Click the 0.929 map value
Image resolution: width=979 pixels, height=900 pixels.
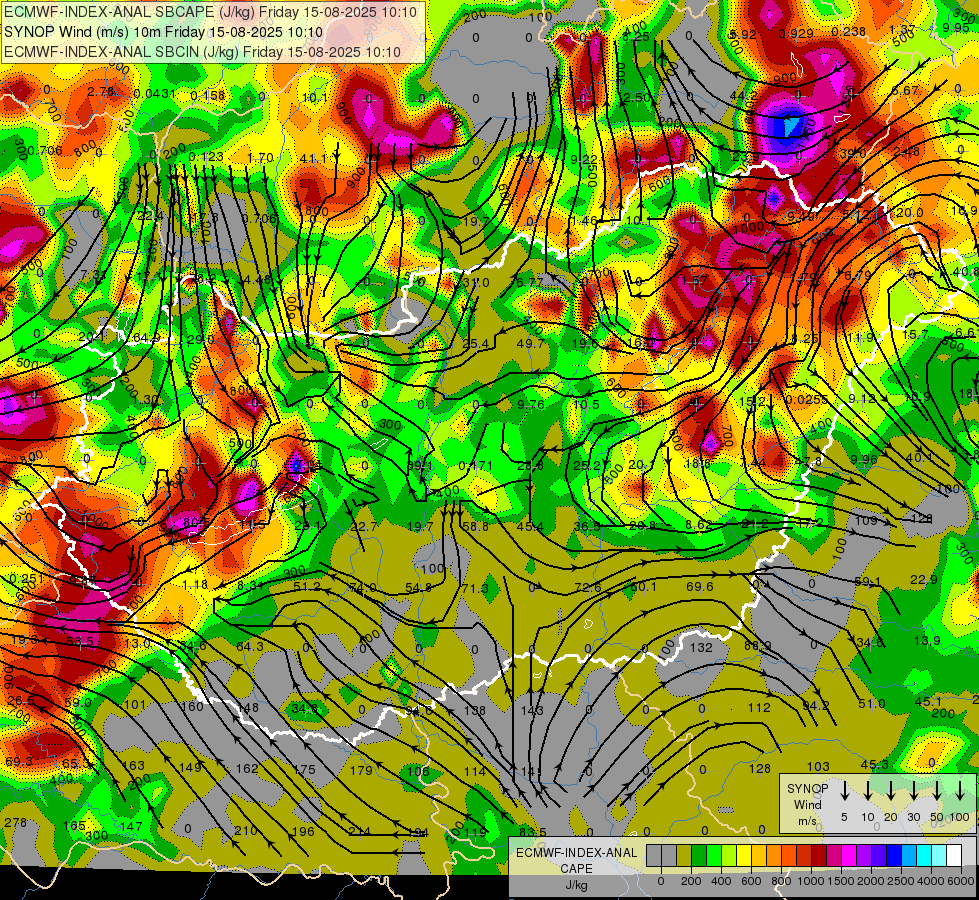point(796,34)
